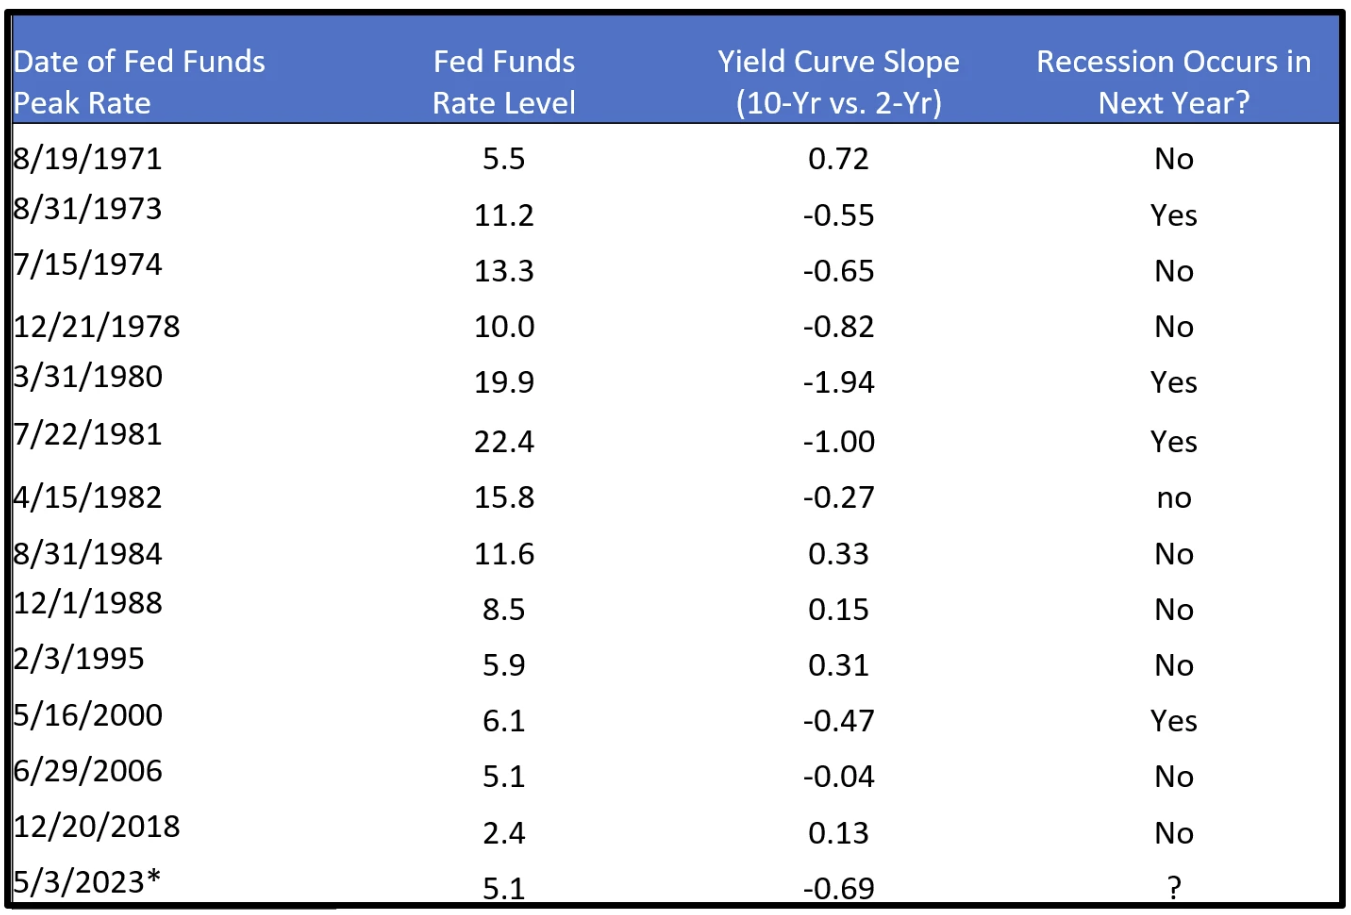Select the 'Fed Funds Rate Level' column header

504,82
